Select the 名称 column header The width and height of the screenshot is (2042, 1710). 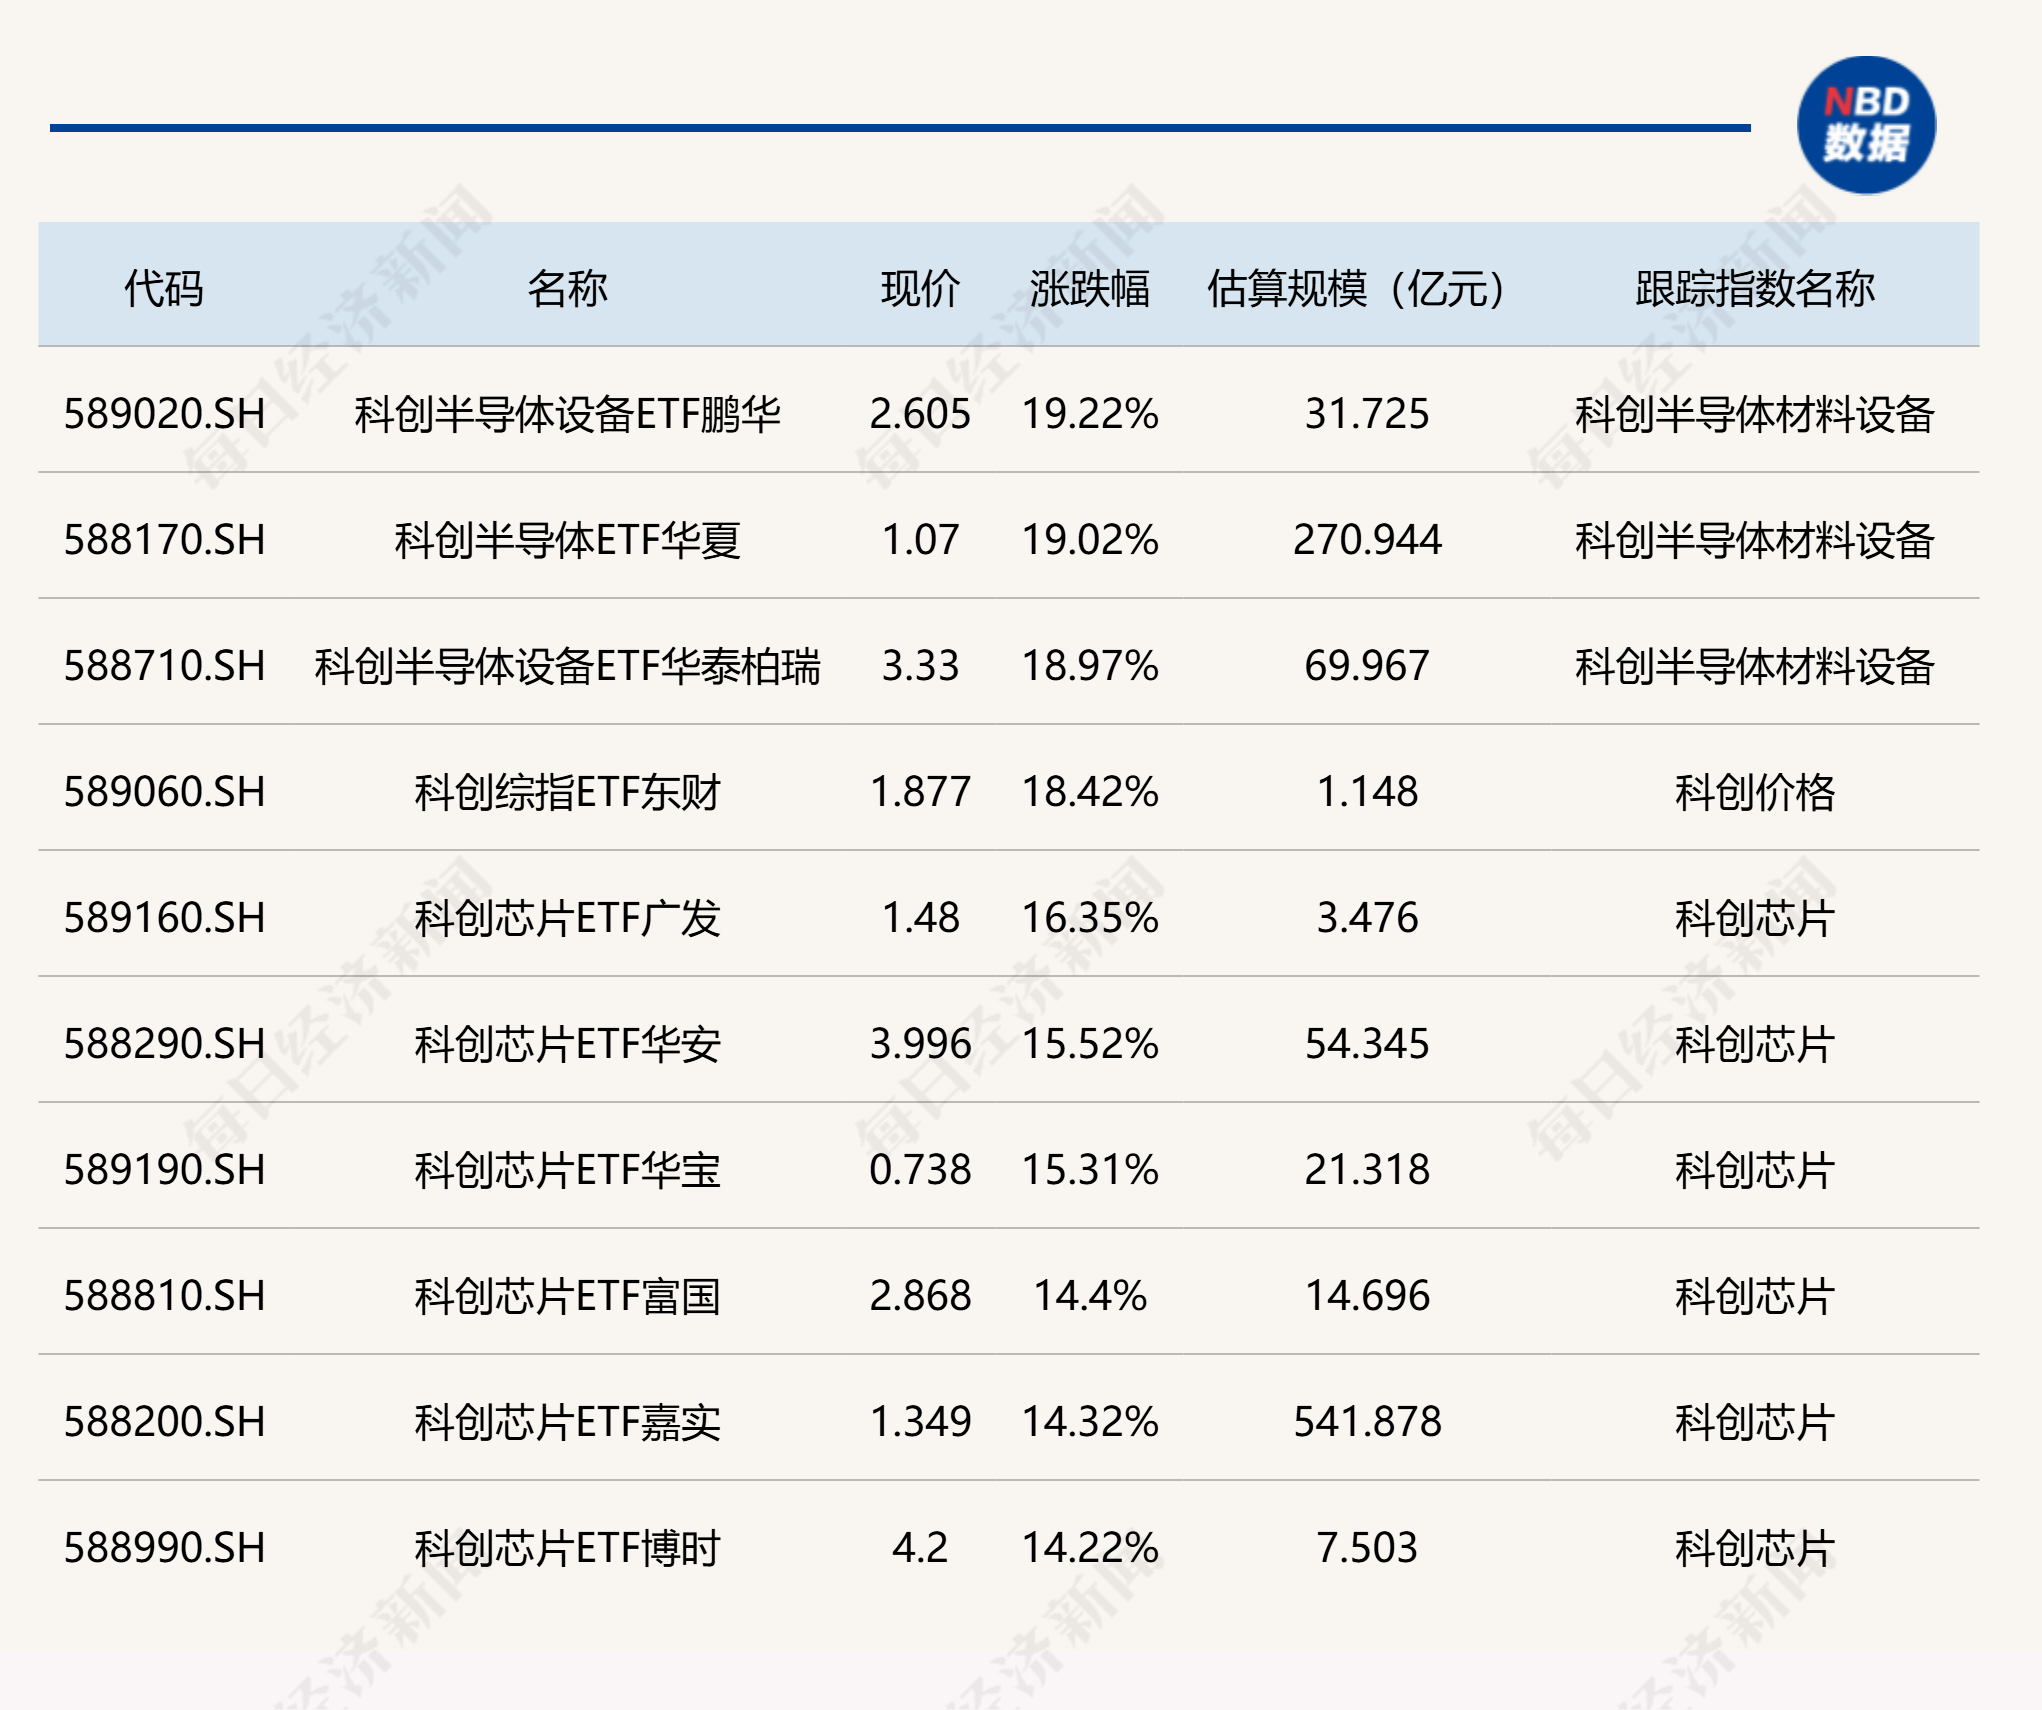567,289
